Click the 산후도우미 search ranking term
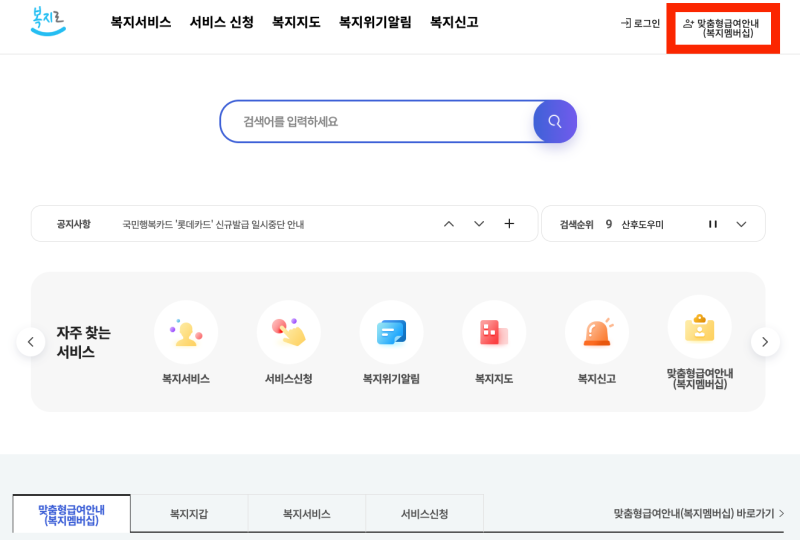Image resolution: width=800 pixels, height=540 pixels. click(642, 225)
